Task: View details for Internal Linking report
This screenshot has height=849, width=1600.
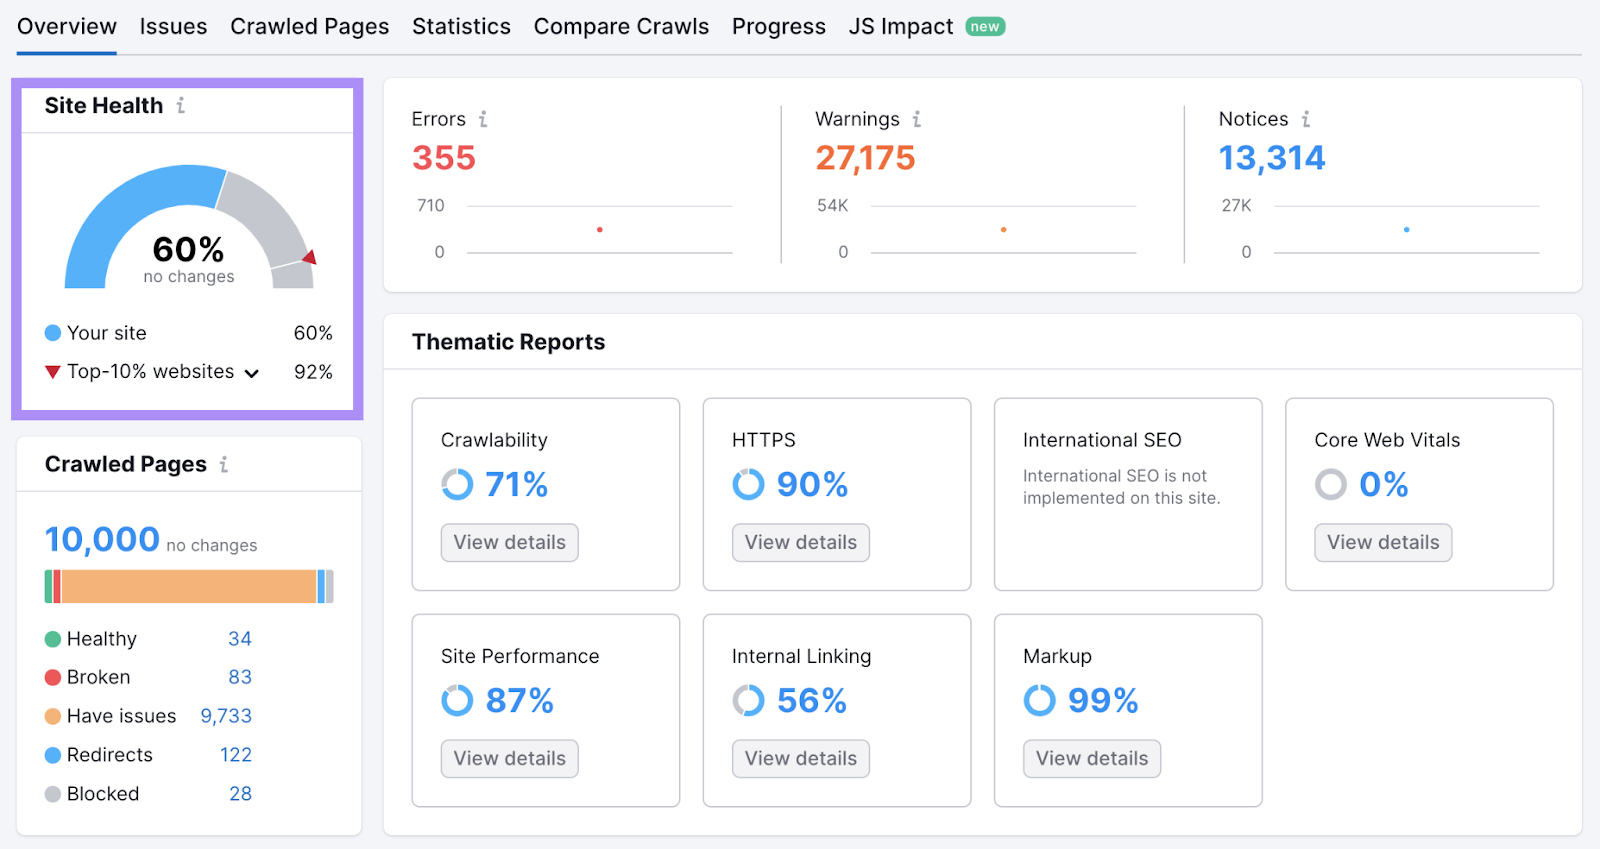Action: pyautogui.click(x=800, y=758)
